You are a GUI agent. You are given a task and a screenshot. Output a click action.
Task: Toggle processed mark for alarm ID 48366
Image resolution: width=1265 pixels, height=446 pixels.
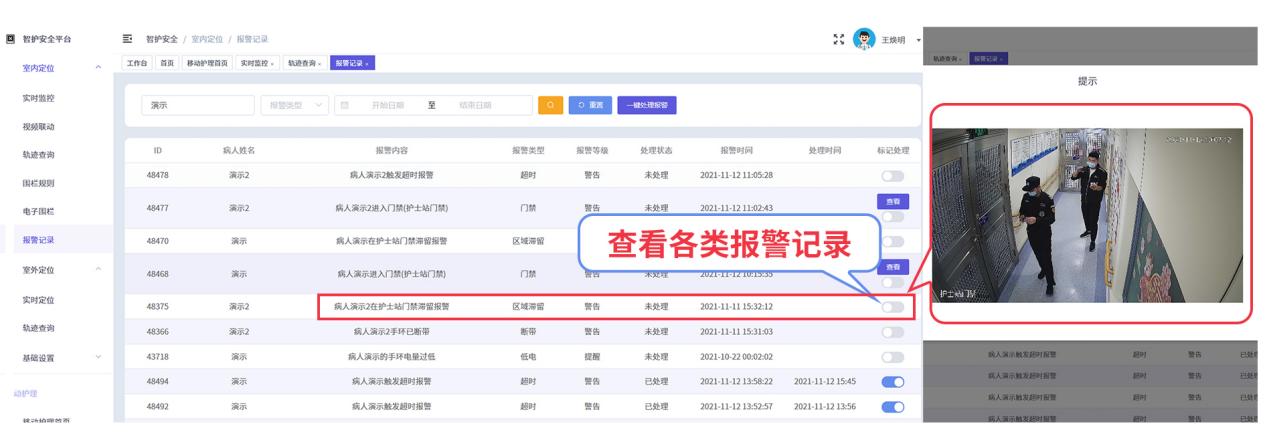tap(893, 331)
